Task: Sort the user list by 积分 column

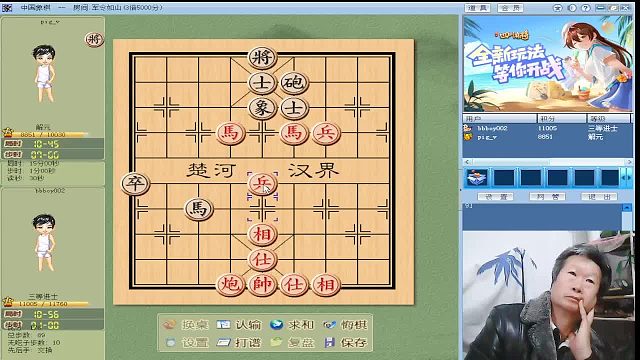Action: click(x=562, y=118)
